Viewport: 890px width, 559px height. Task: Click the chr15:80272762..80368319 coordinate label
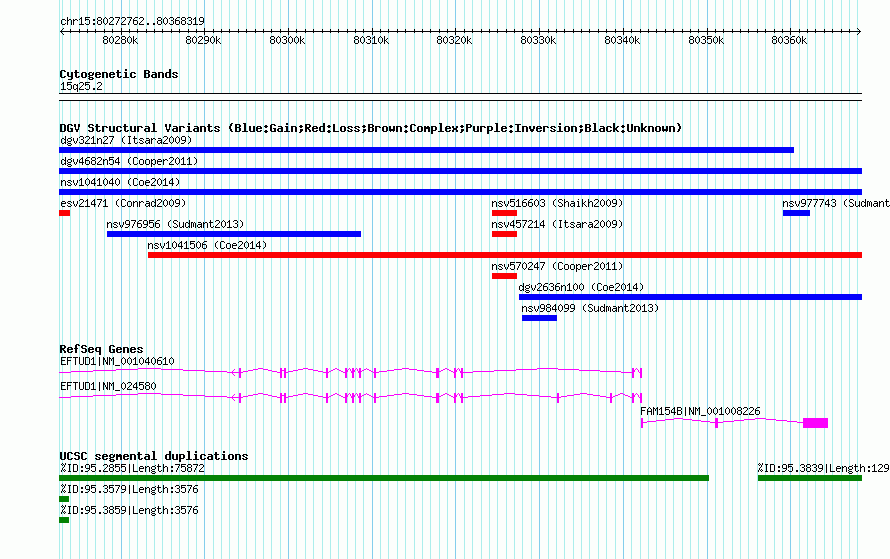[x=132, y=21]
